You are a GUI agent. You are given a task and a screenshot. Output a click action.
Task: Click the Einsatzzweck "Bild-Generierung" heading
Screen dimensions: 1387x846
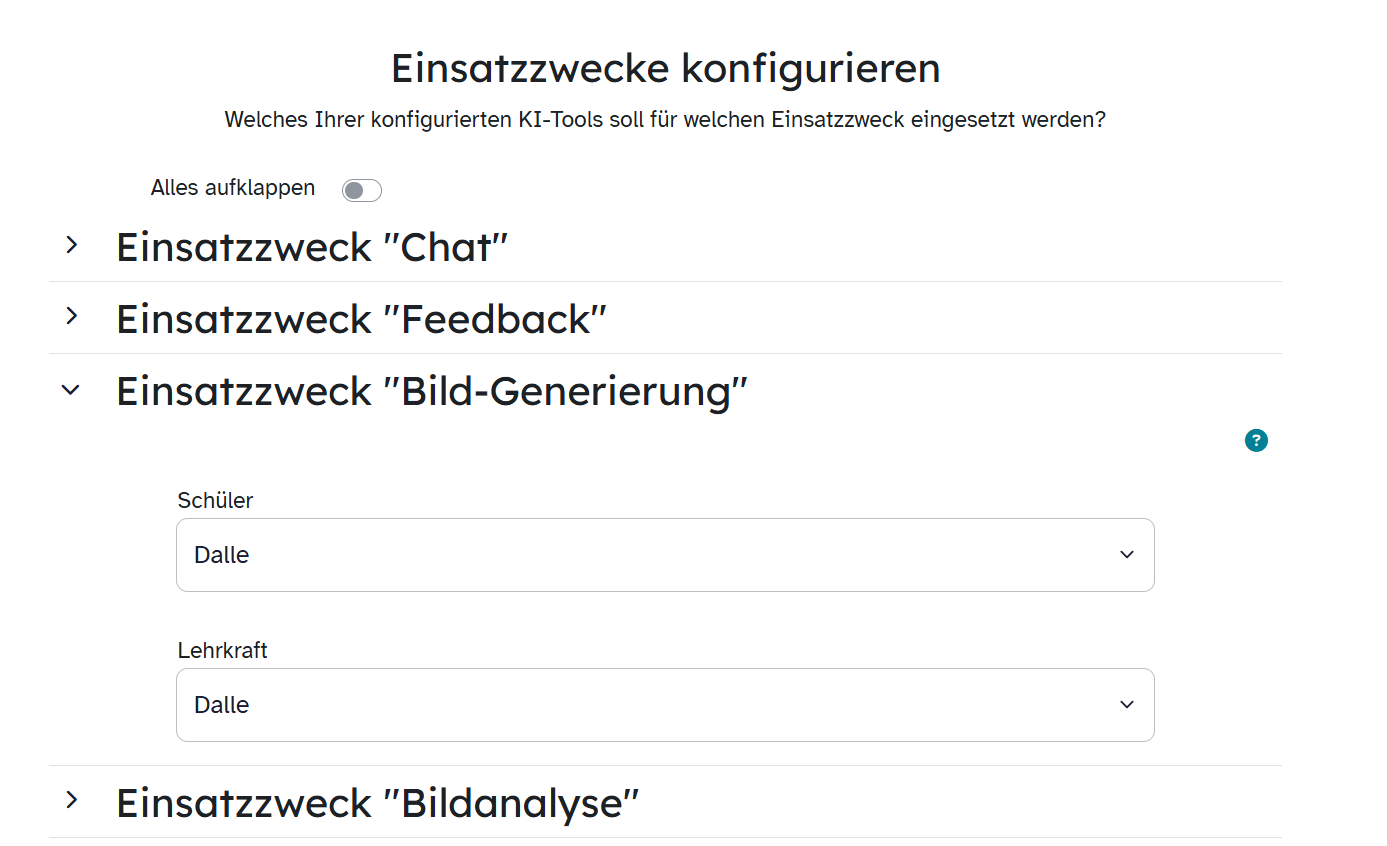click(x=431, y=391)
